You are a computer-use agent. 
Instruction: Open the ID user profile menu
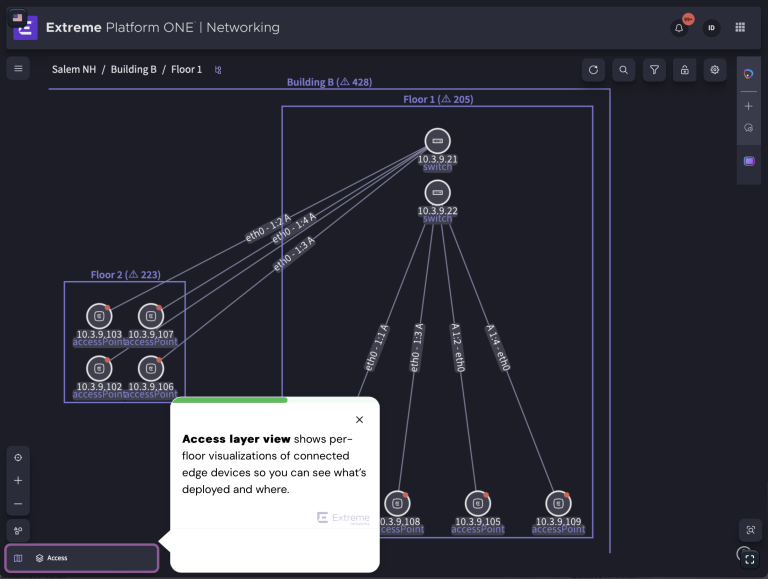click(x=711, y=28)
